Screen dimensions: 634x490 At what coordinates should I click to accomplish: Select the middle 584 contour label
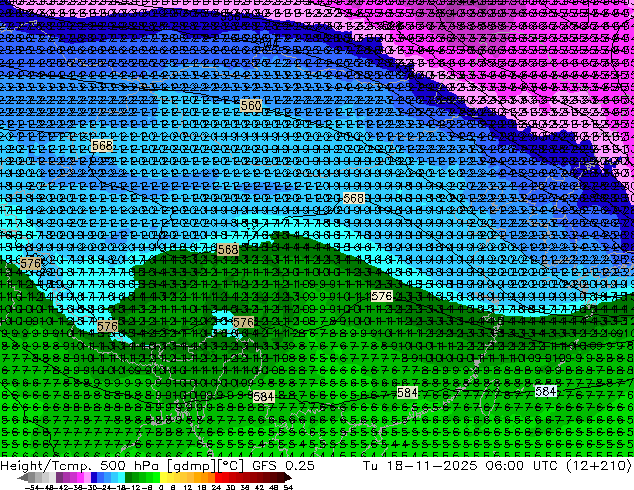click(x=407, y=393)
